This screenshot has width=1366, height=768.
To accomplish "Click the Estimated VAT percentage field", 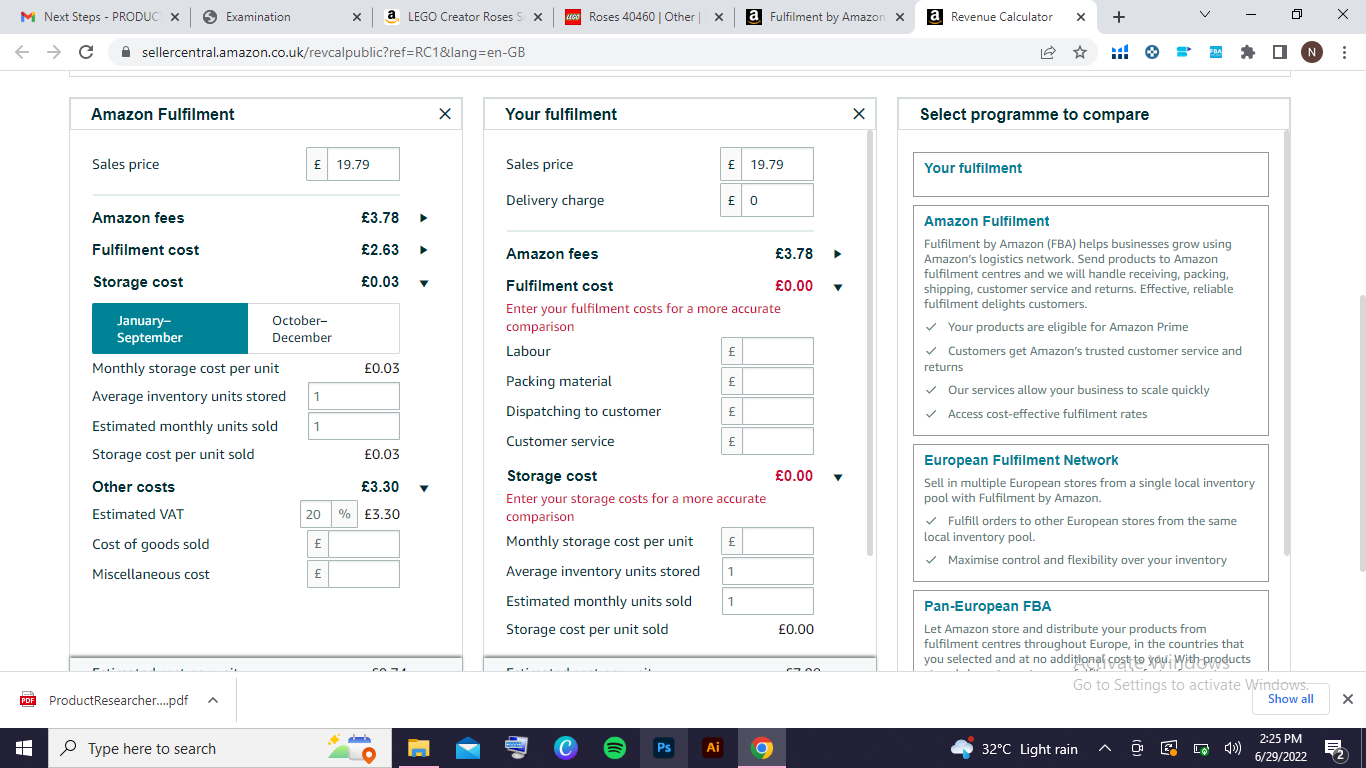I will pyautogui.click(x=316, y=514).
